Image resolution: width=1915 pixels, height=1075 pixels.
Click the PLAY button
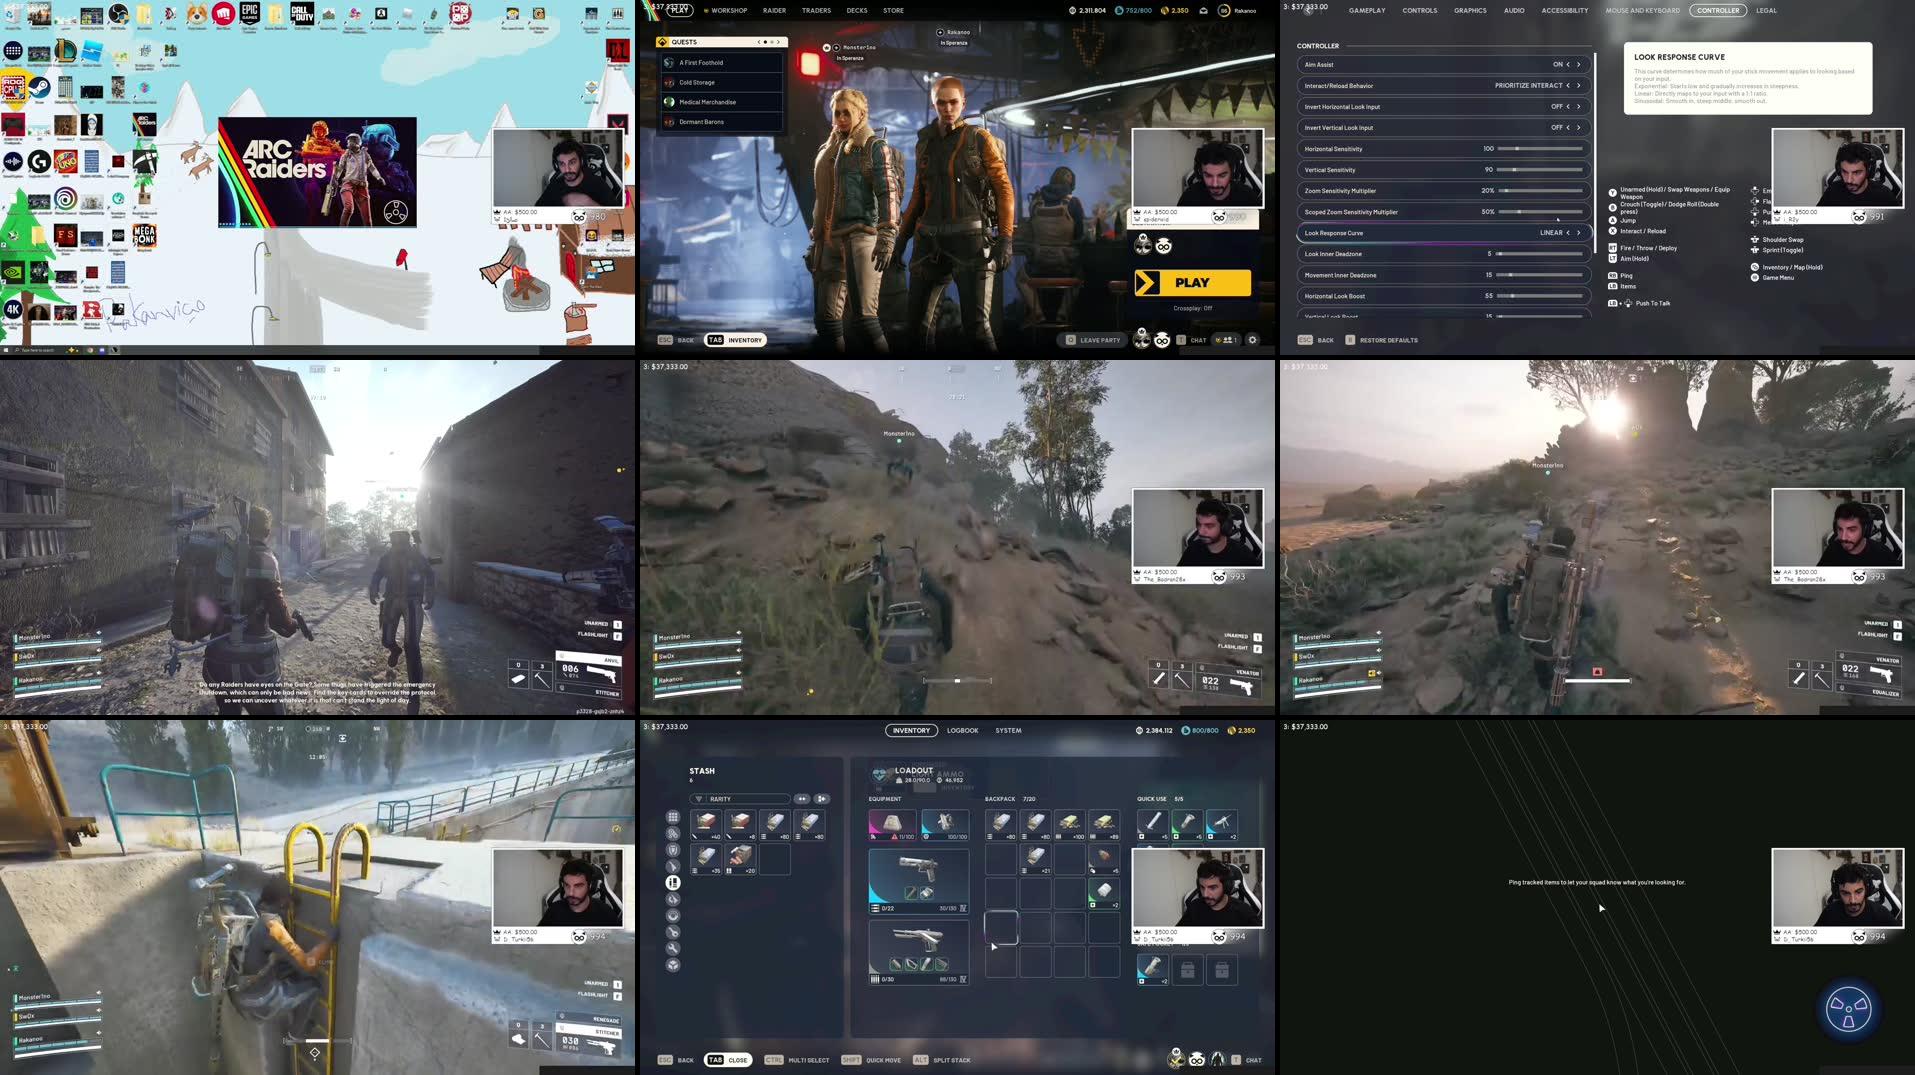pyautogui.click(x=1193, y=282)
